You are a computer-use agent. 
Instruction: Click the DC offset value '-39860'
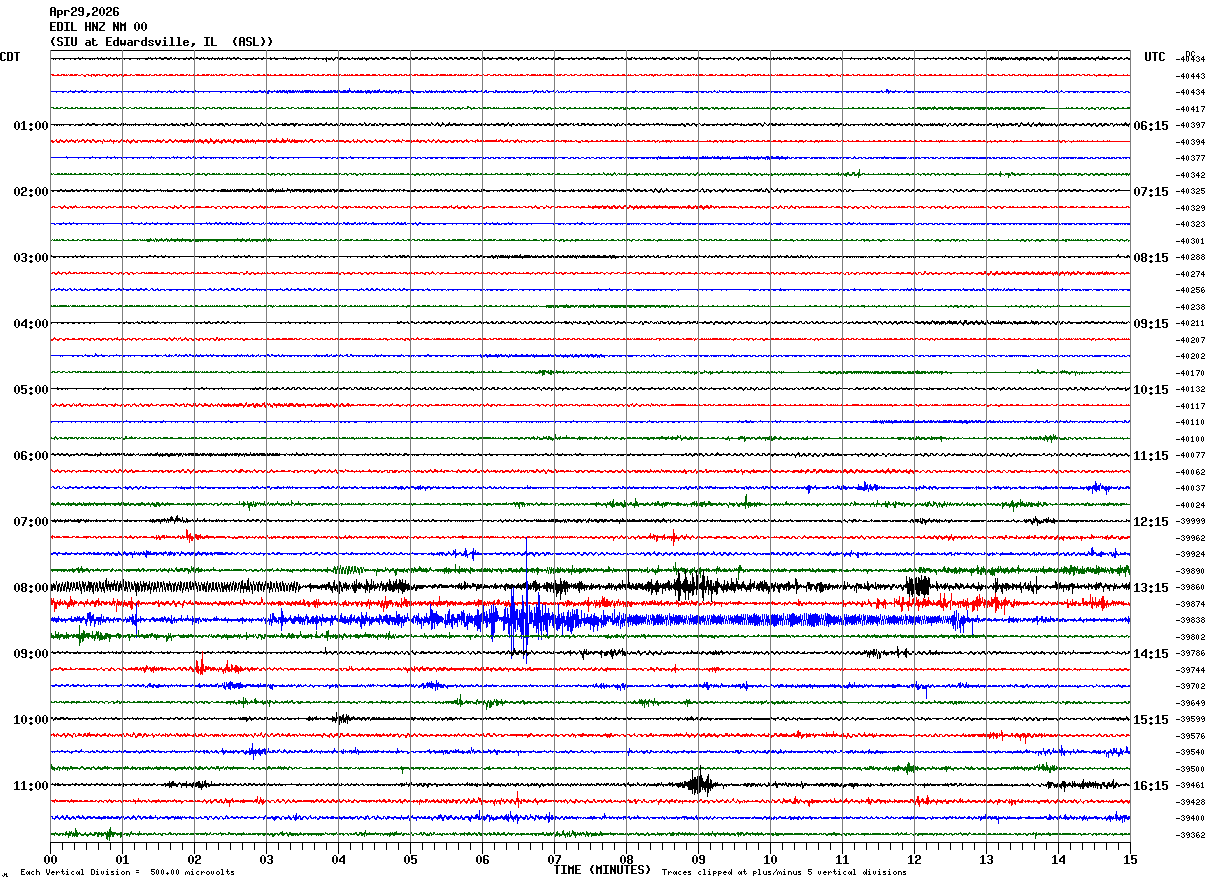pyautogui.click(x=1191, y=588)
